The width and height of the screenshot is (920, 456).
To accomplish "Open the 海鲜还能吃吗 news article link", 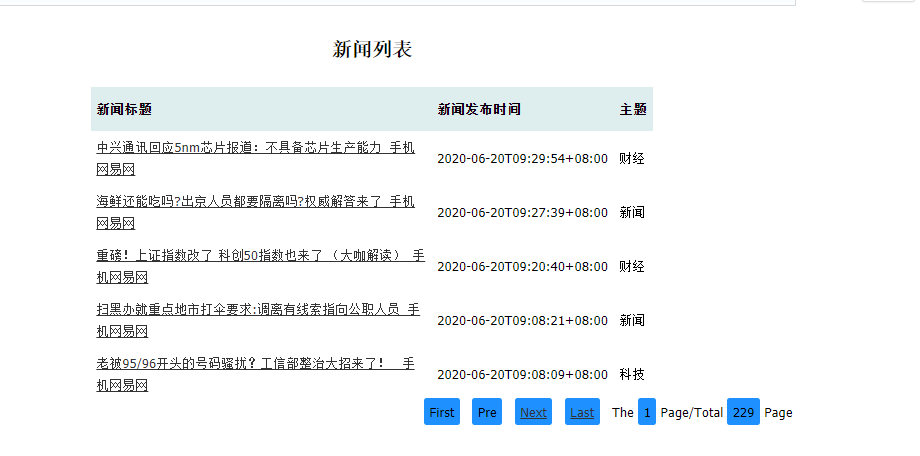I will click(x=255, y=212).
